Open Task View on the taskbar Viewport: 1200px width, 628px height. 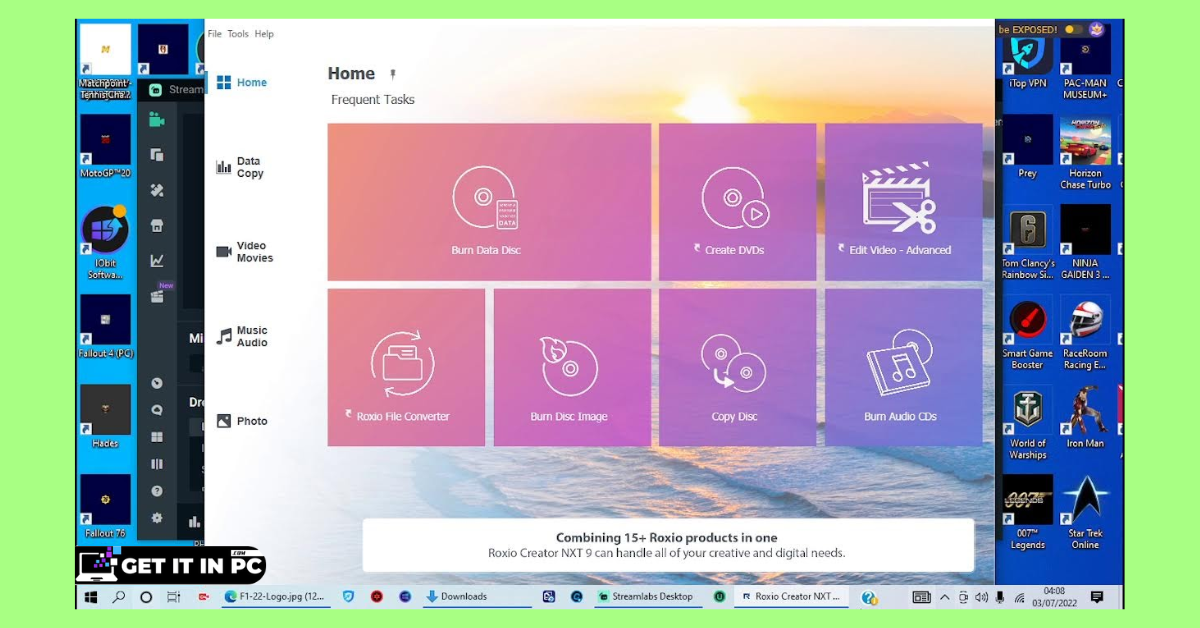pyautogui.click(x=173, y=597)
